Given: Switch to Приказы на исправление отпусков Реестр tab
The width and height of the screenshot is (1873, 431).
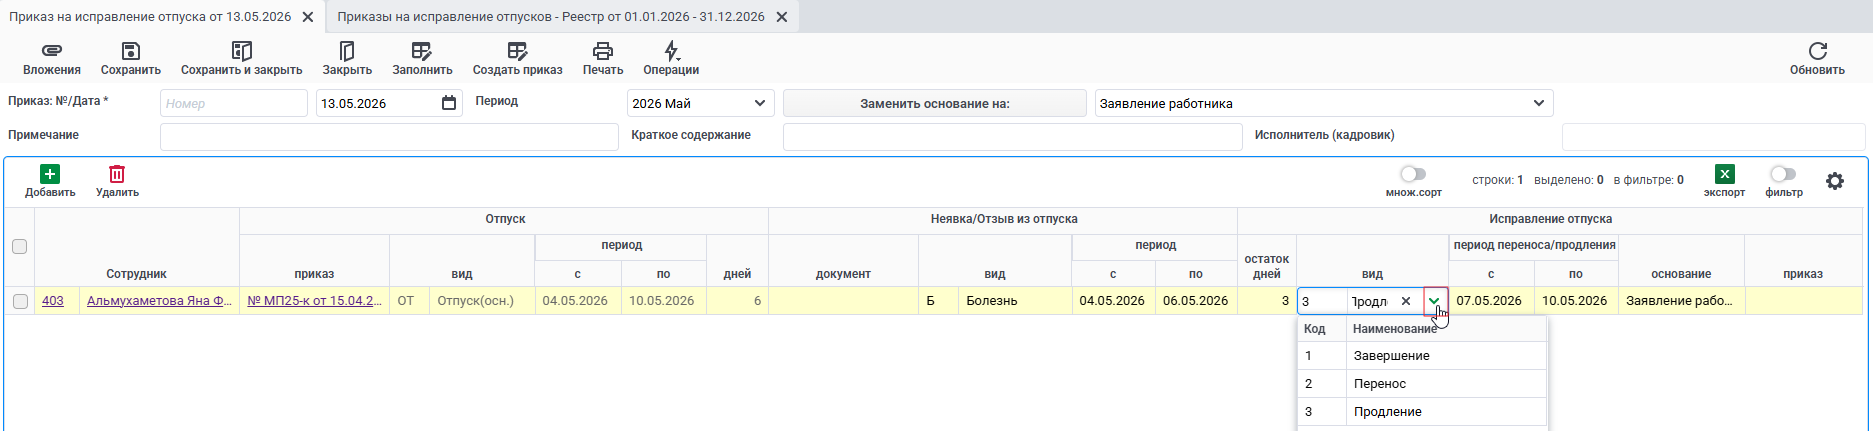Looking at the screenshot, I should pos(551,17).
